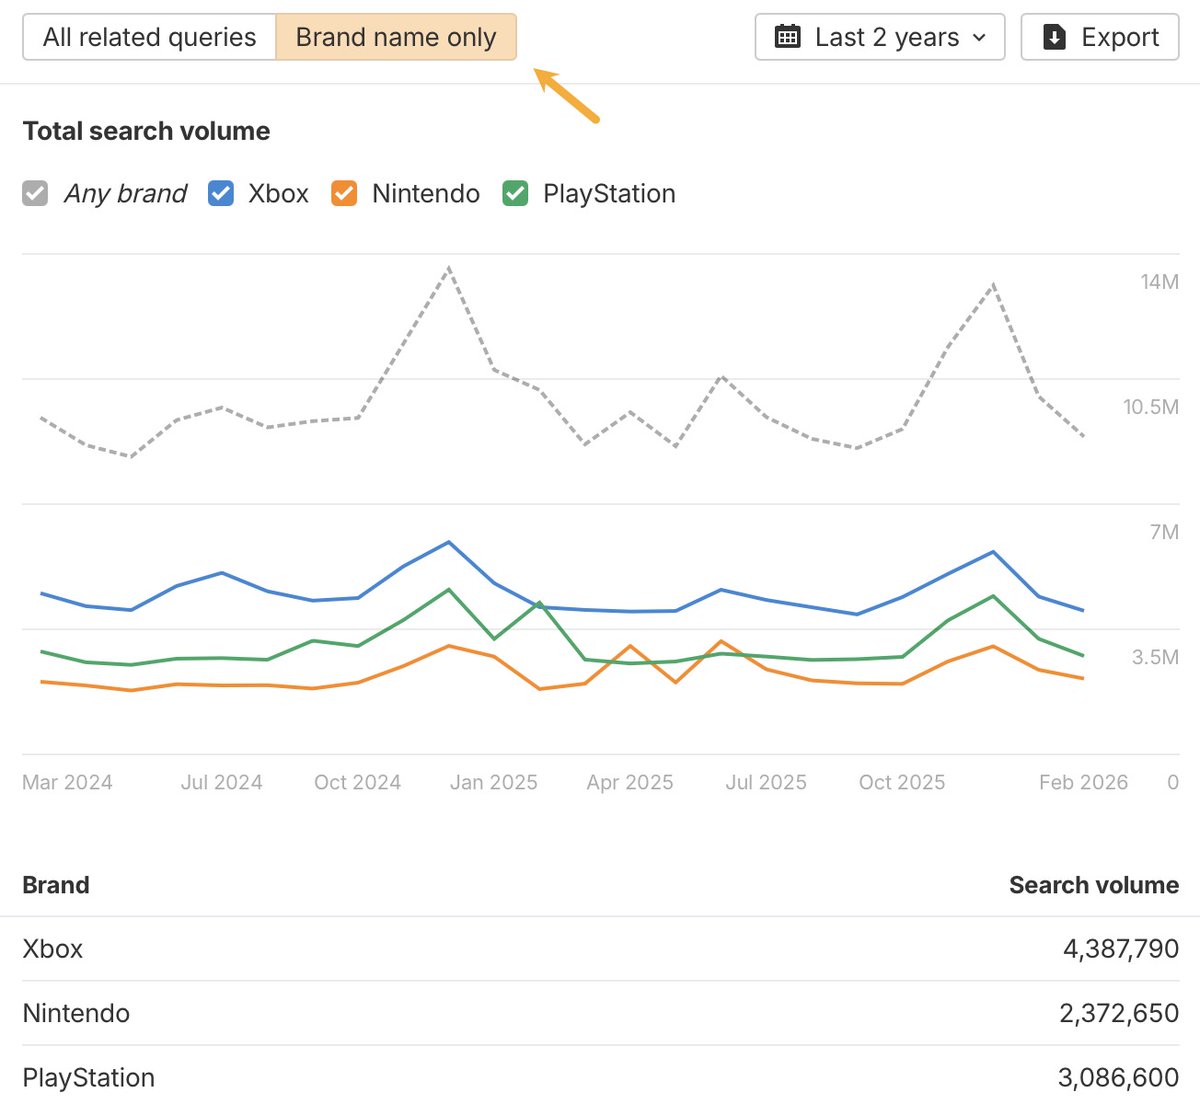Click the download icon on the Export button
1200x1104 pixels.
coord(1054,36)
